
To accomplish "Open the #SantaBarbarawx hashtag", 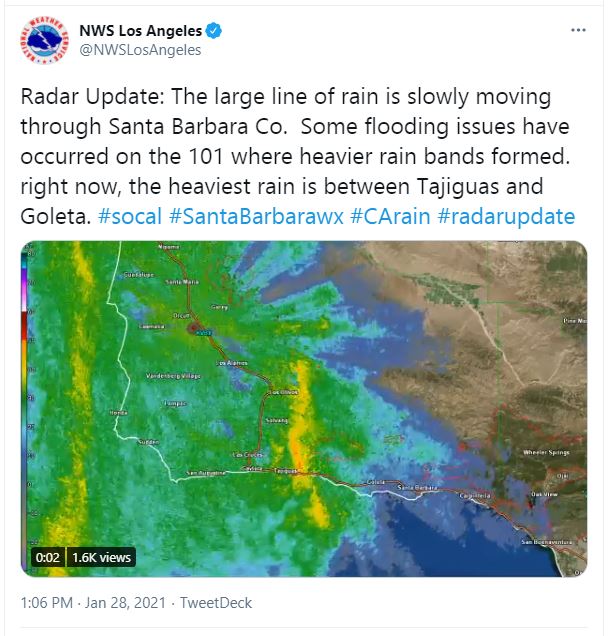I will point(256,216).
